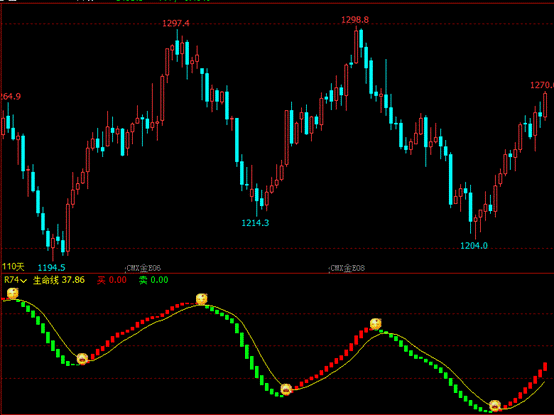Click the first laughing-face buy signal icon
This screenshot has height=415, width=554.
82,359
